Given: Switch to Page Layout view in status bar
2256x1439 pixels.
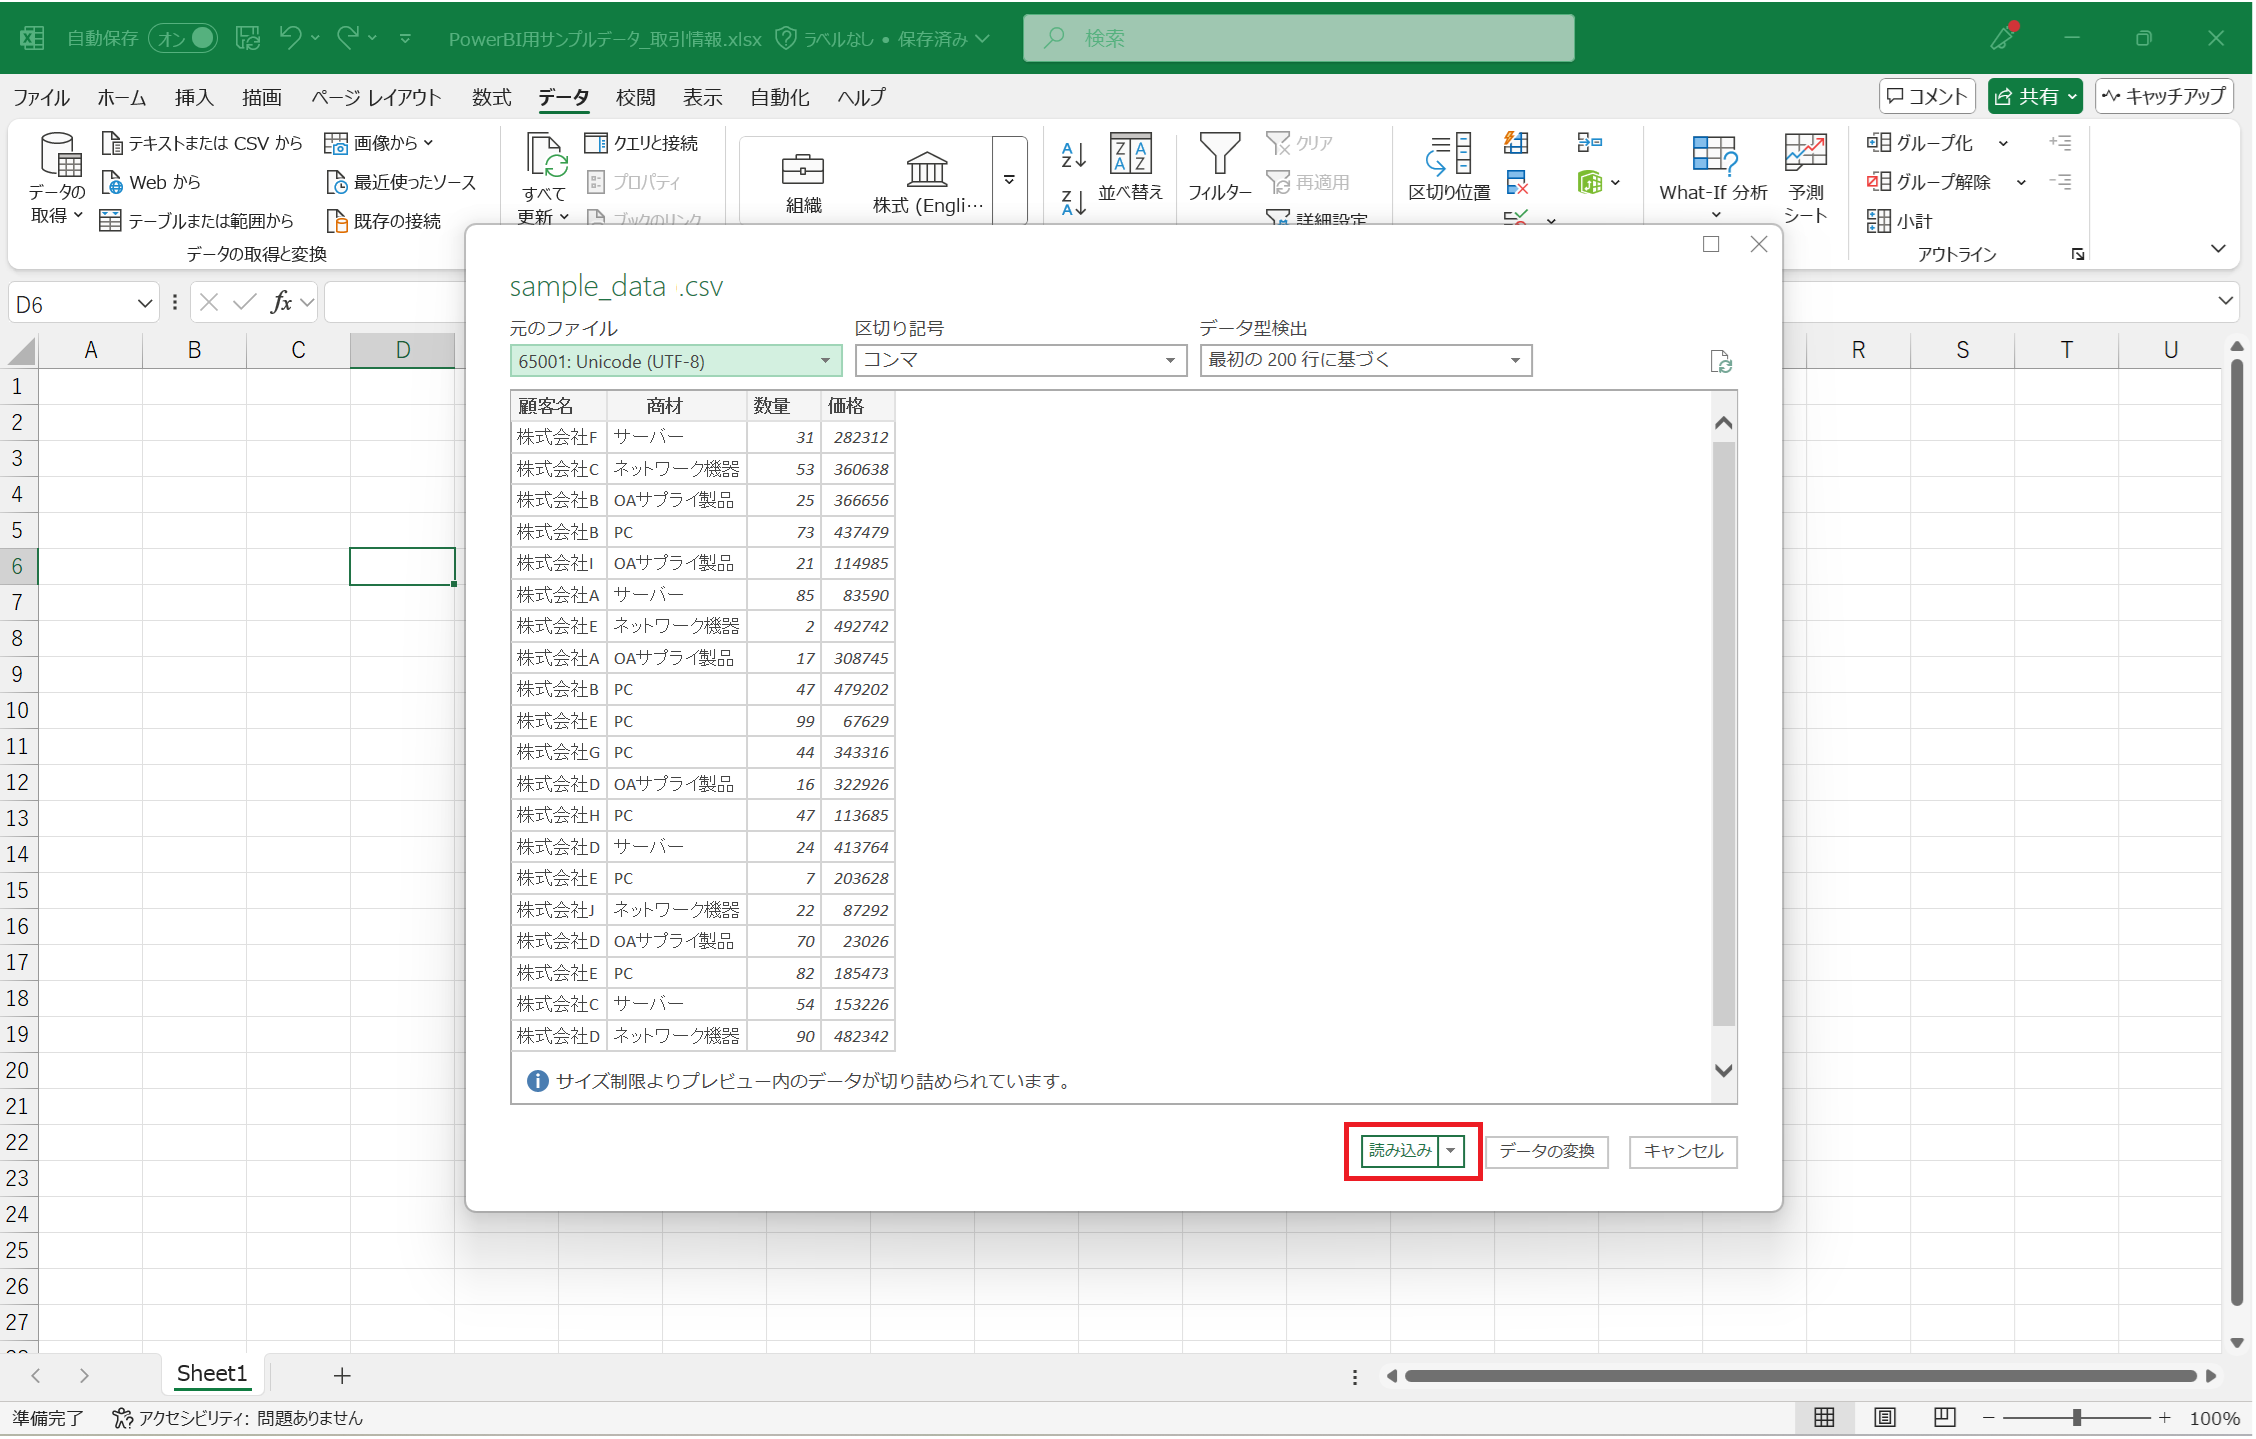Looking at the screenshot, I should pos(1884,1417).
